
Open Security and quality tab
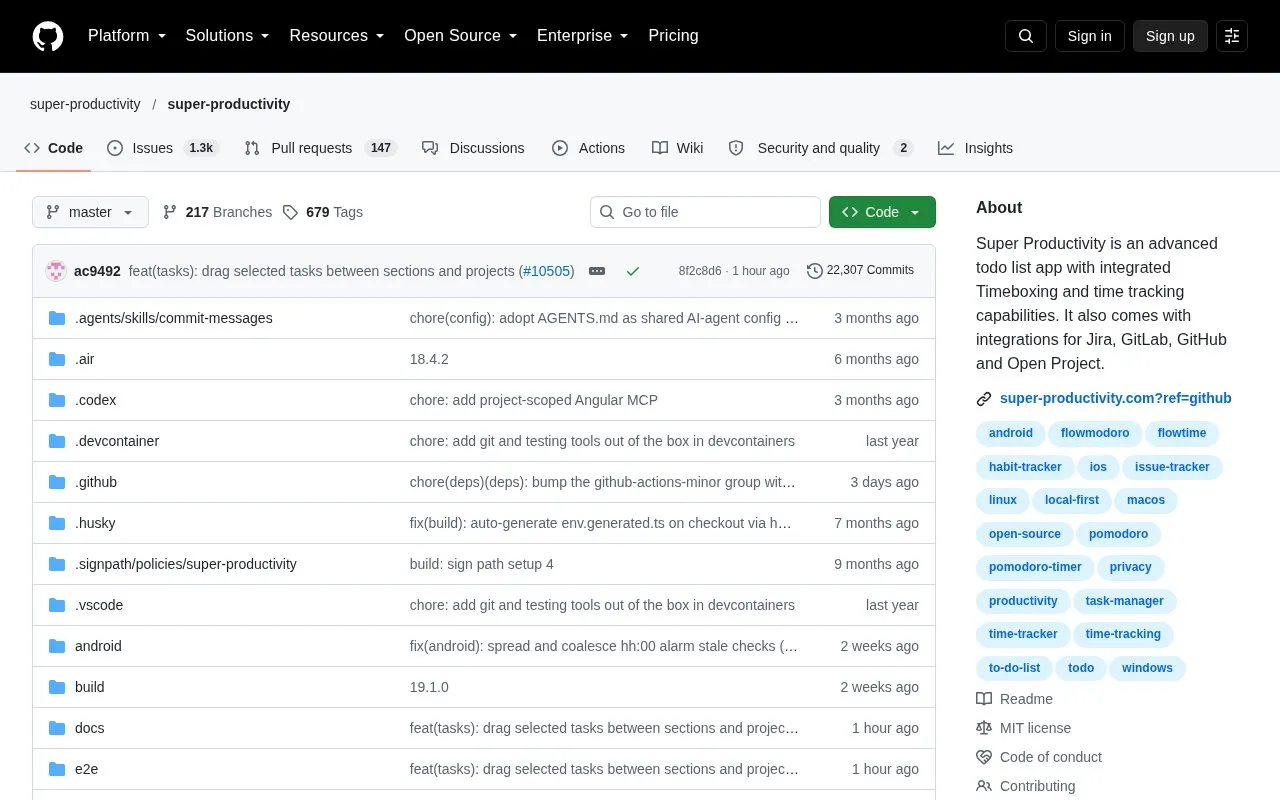tap(820, 148)
